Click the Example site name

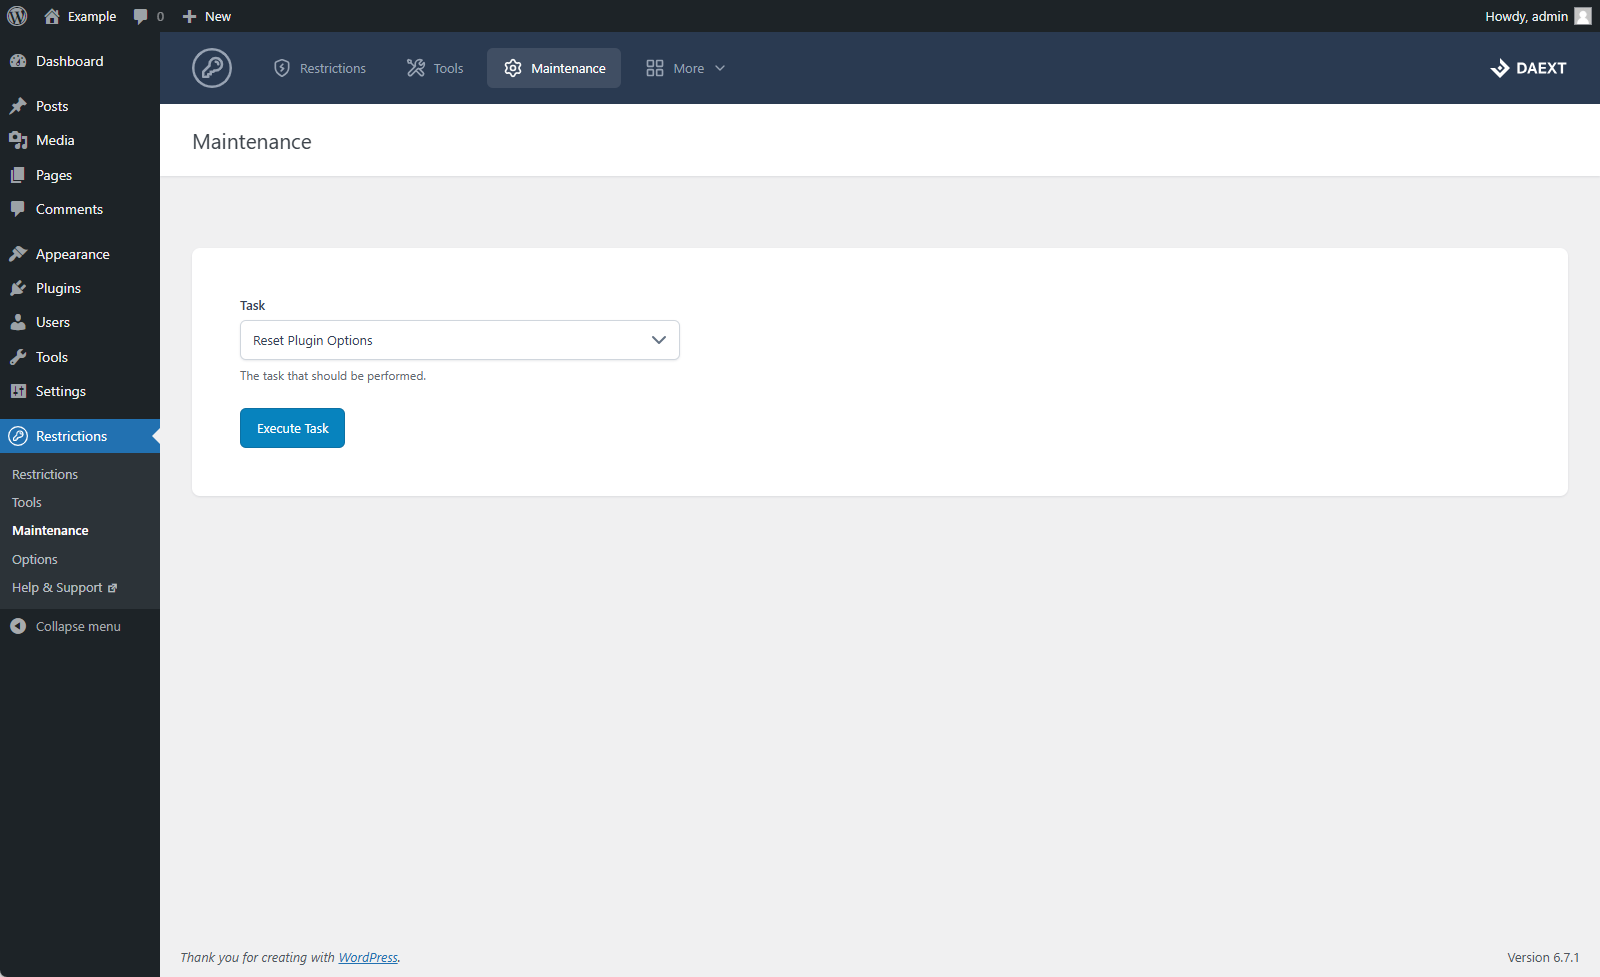coord(92,16)
